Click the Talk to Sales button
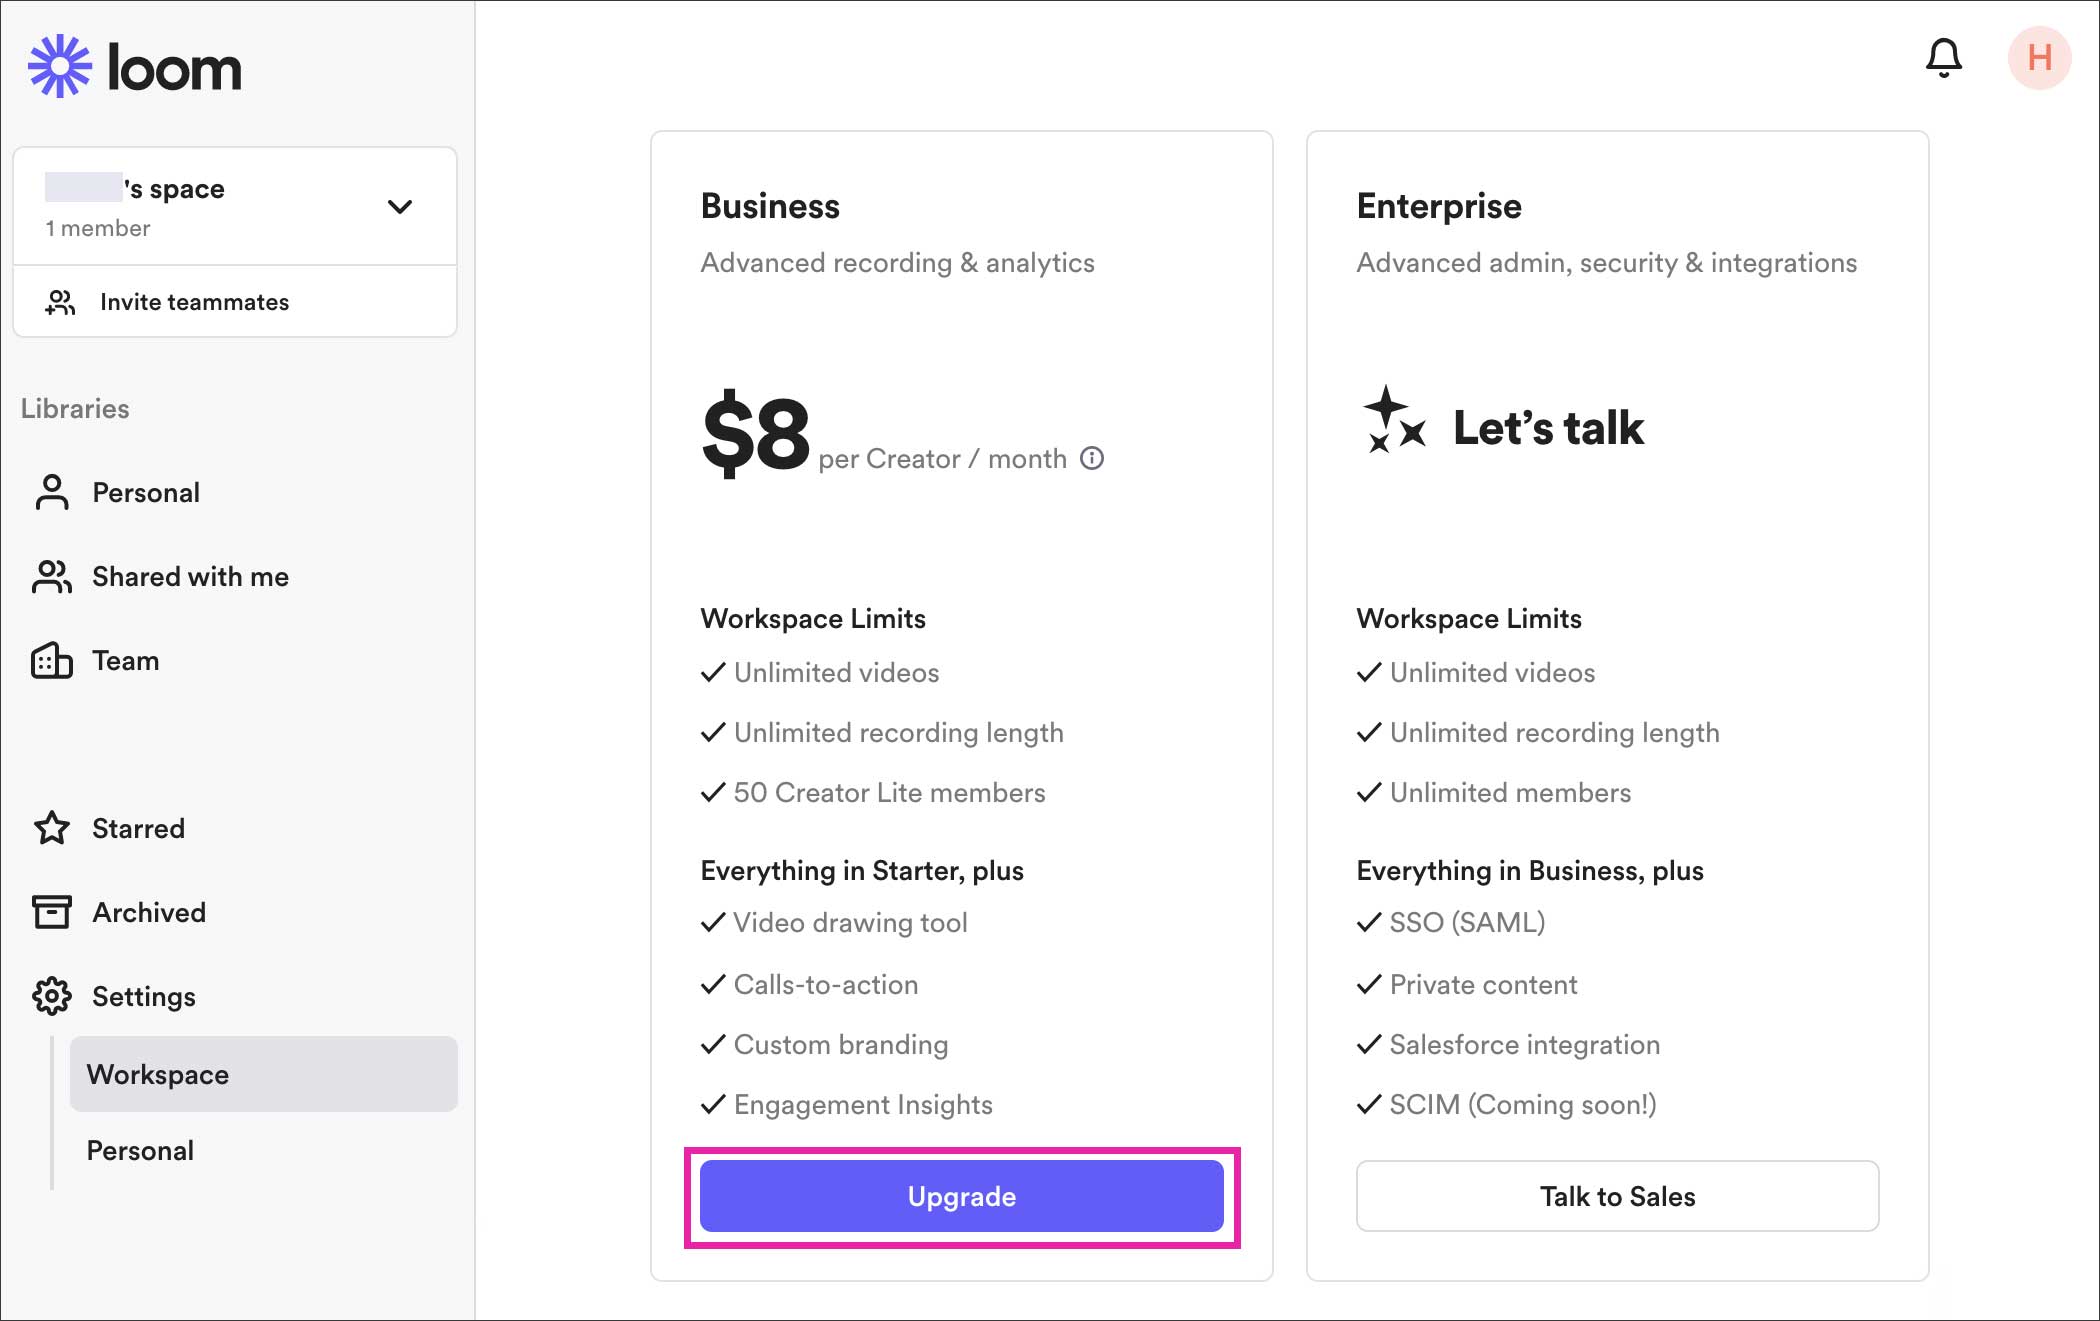Screen dimensions: 2100x1321 (x=1617, y=1196)
